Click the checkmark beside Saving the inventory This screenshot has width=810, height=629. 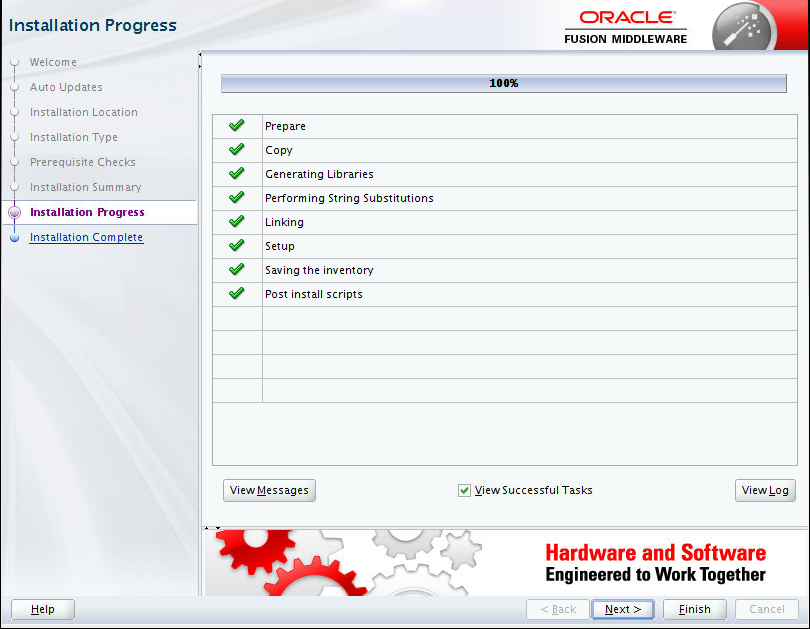coord(236,269)
